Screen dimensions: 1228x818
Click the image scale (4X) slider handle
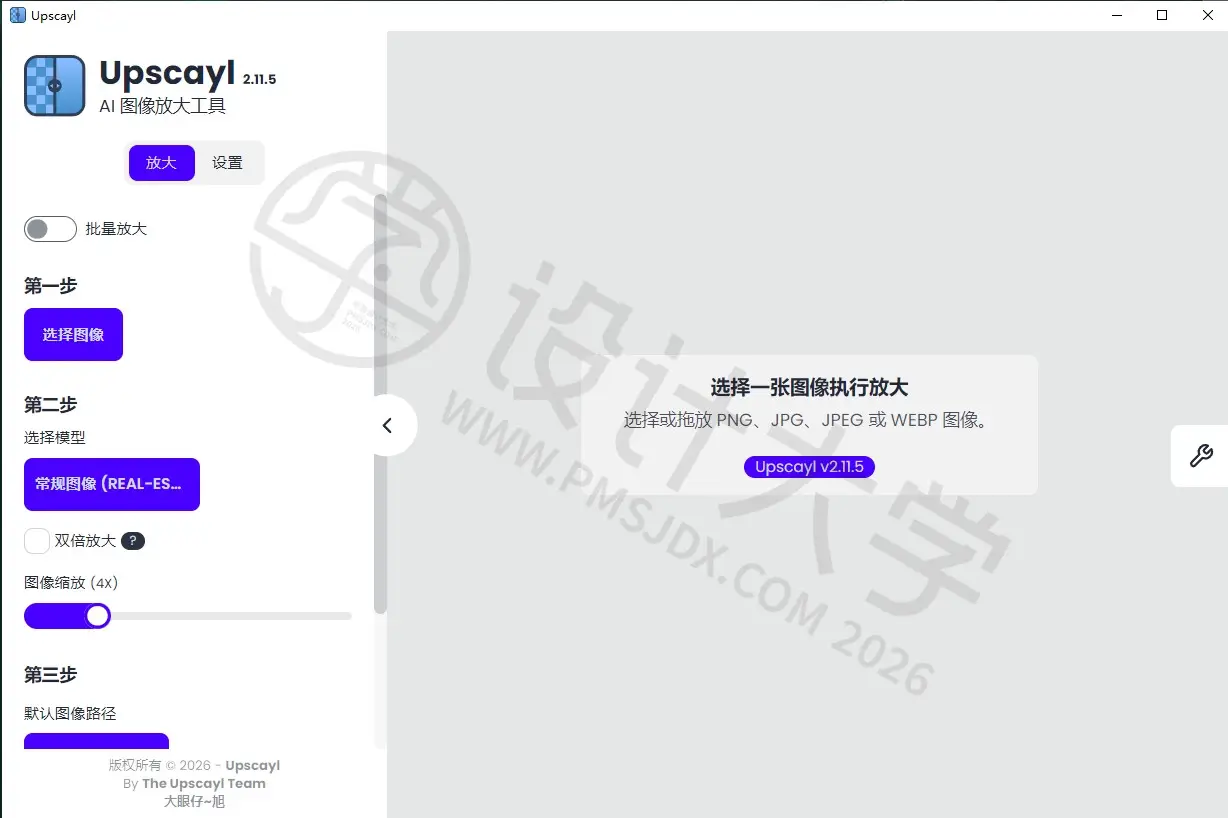click(x=97, y=616)
